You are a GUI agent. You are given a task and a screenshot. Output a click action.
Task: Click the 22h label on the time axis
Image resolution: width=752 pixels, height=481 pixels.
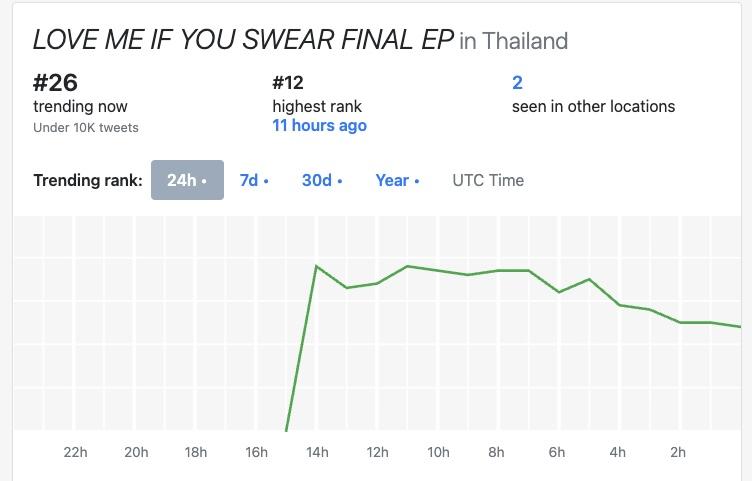click(x=75, y=452)
